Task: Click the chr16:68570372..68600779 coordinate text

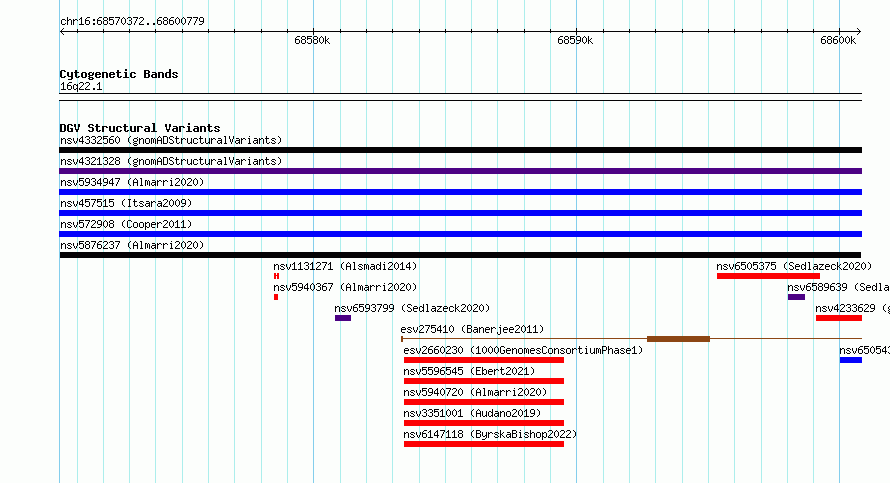Action: pos(132,21)
